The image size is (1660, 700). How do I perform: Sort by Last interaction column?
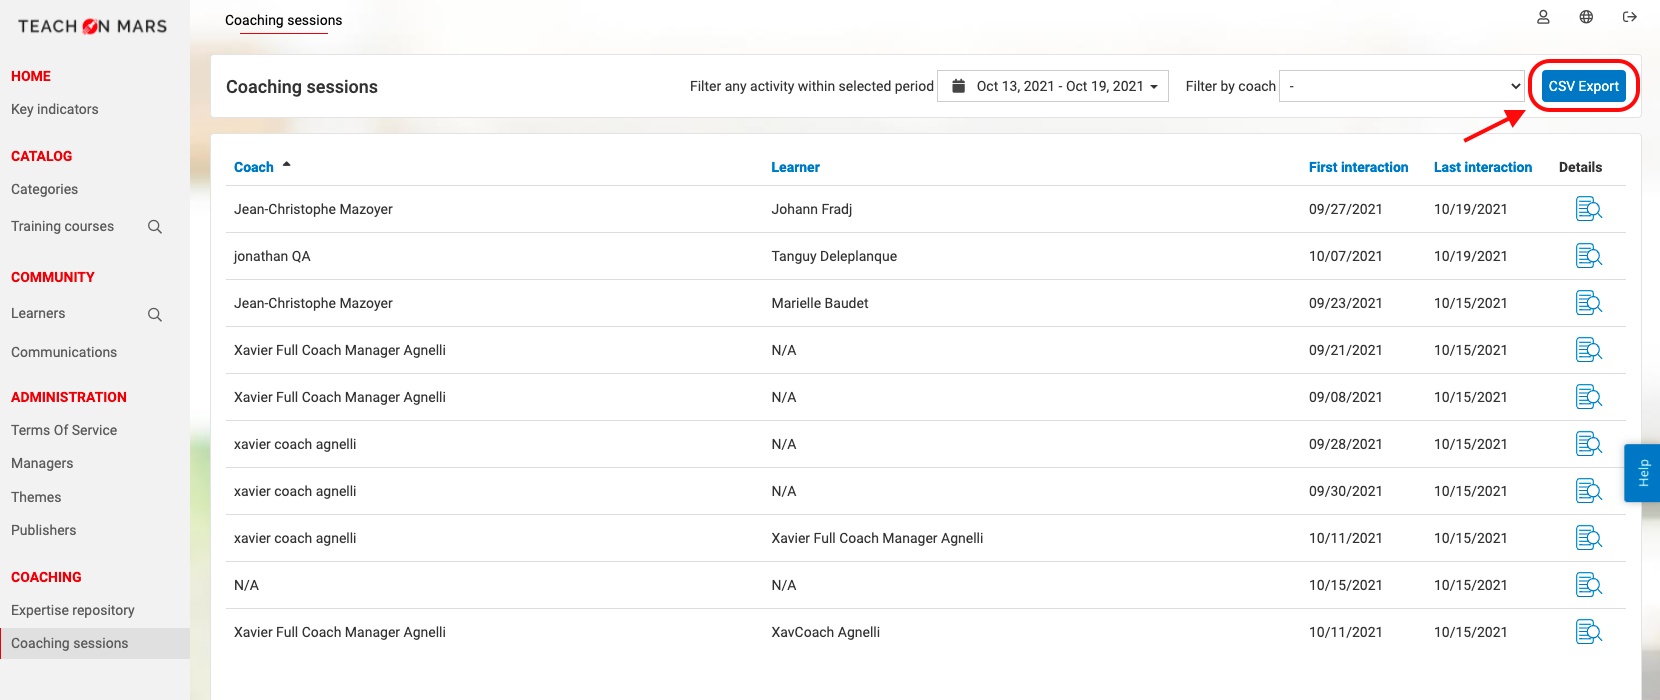[1483, 167]
